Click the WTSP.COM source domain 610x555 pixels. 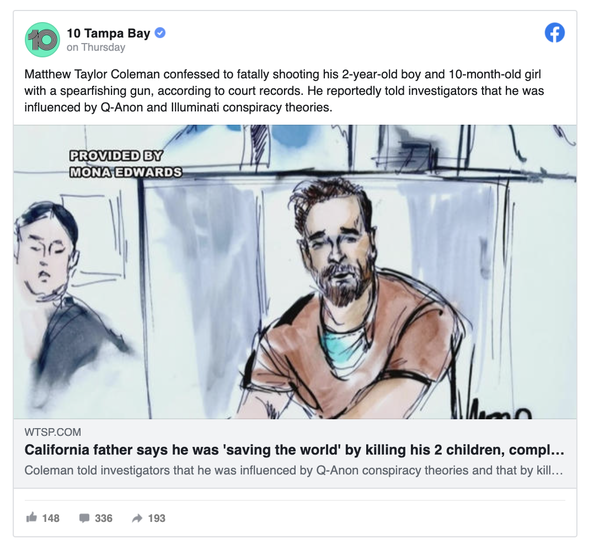[50, 430]
